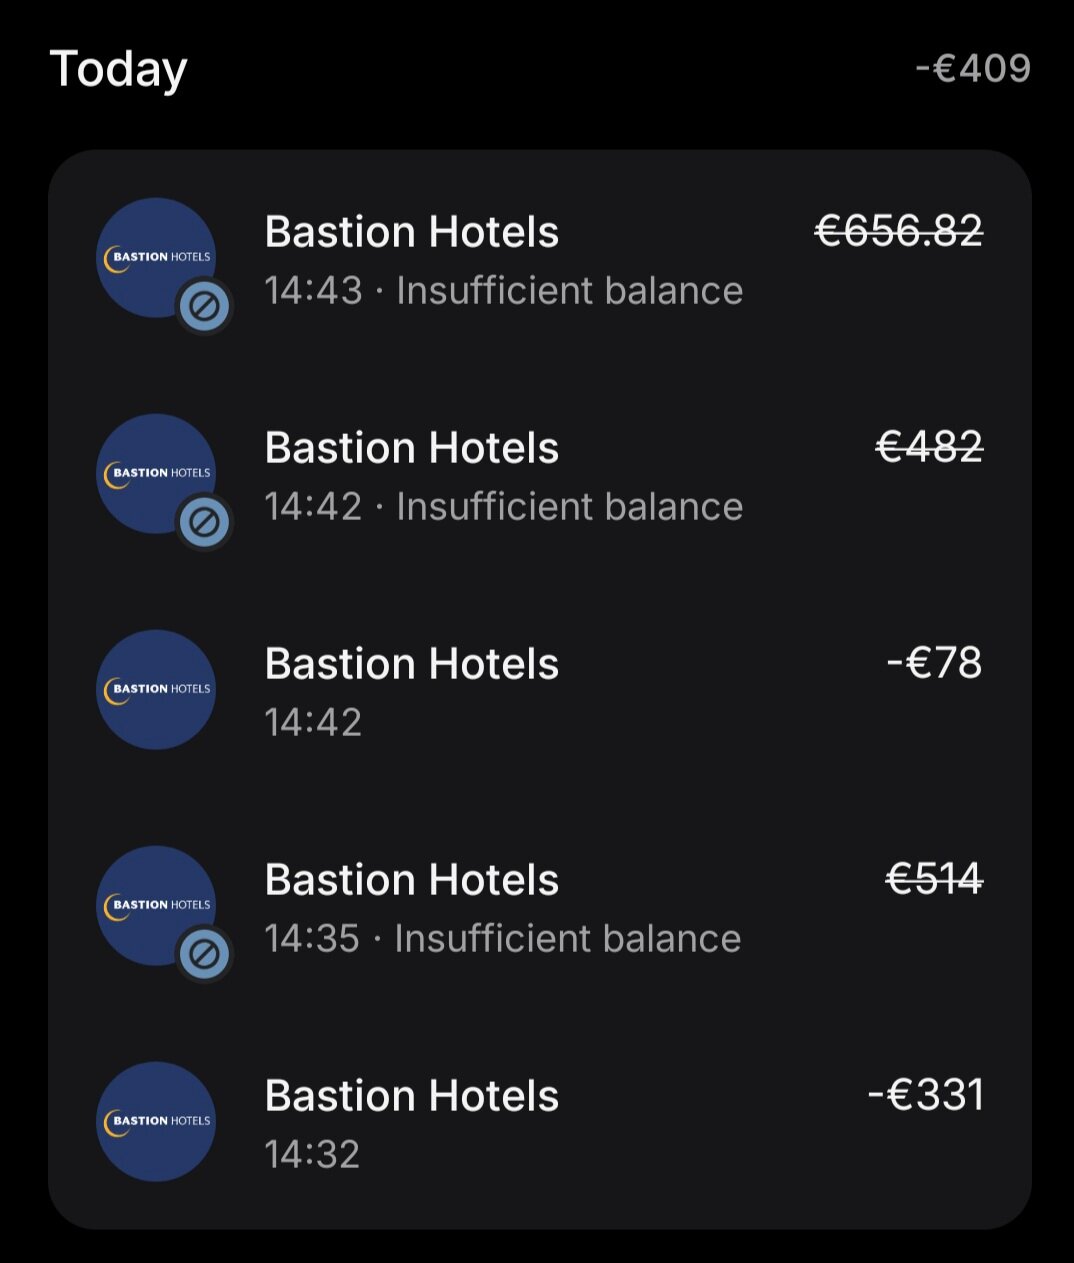Tap Bastion Hotels logo on €482 transaction
The height and width of the screenshot is (1263, 1074).
pyautogui.click(x=155, y=473)
